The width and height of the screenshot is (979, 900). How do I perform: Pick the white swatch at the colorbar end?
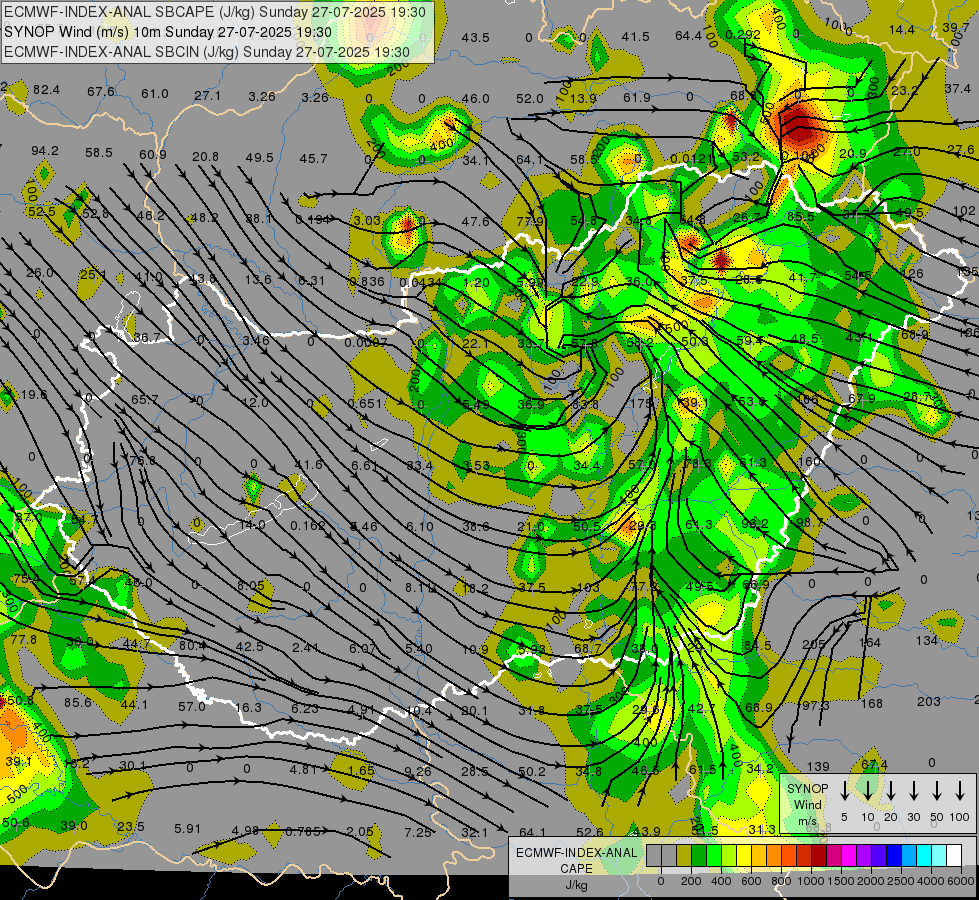coord(953,856)
